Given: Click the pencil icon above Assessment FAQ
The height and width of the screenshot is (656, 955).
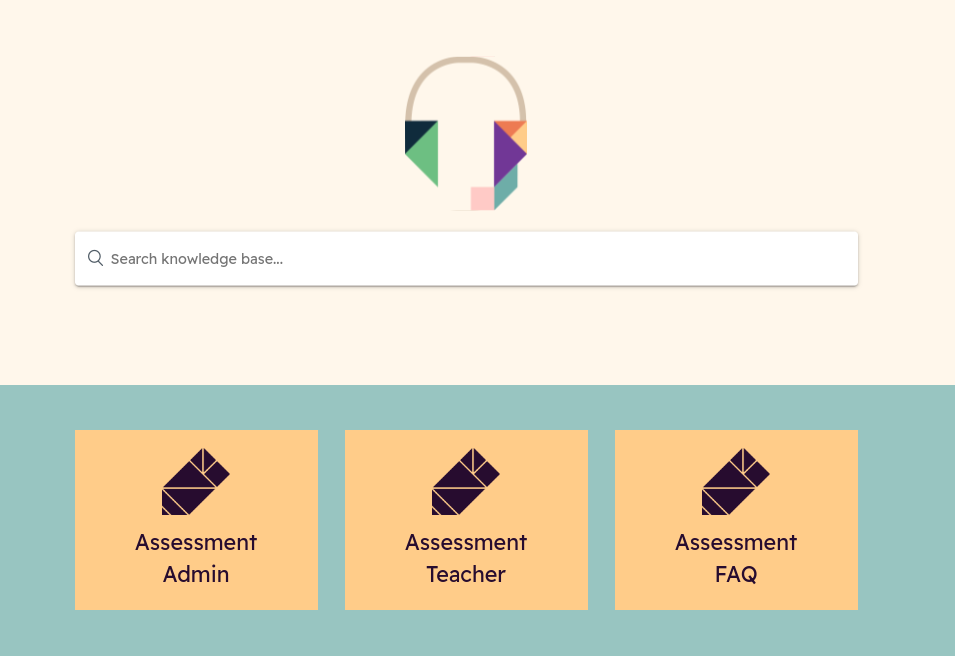Looking at the screenshot, I should tap(736, 482).
